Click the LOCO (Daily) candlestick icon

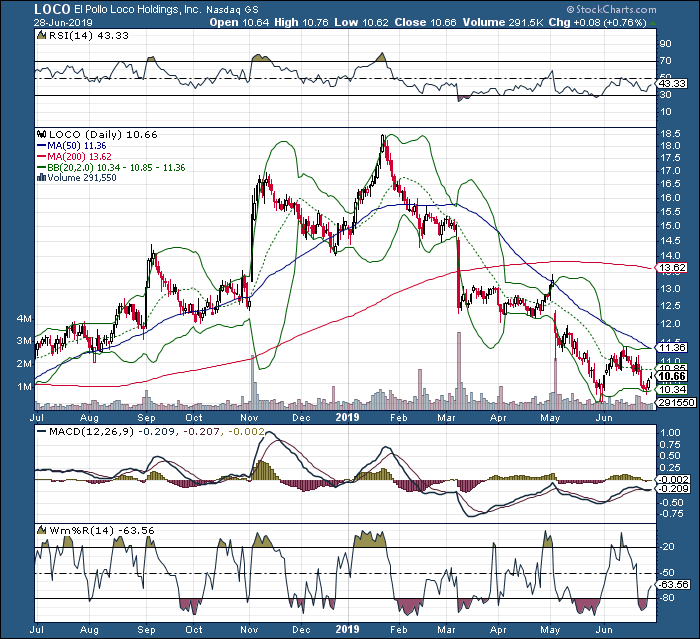42,134
